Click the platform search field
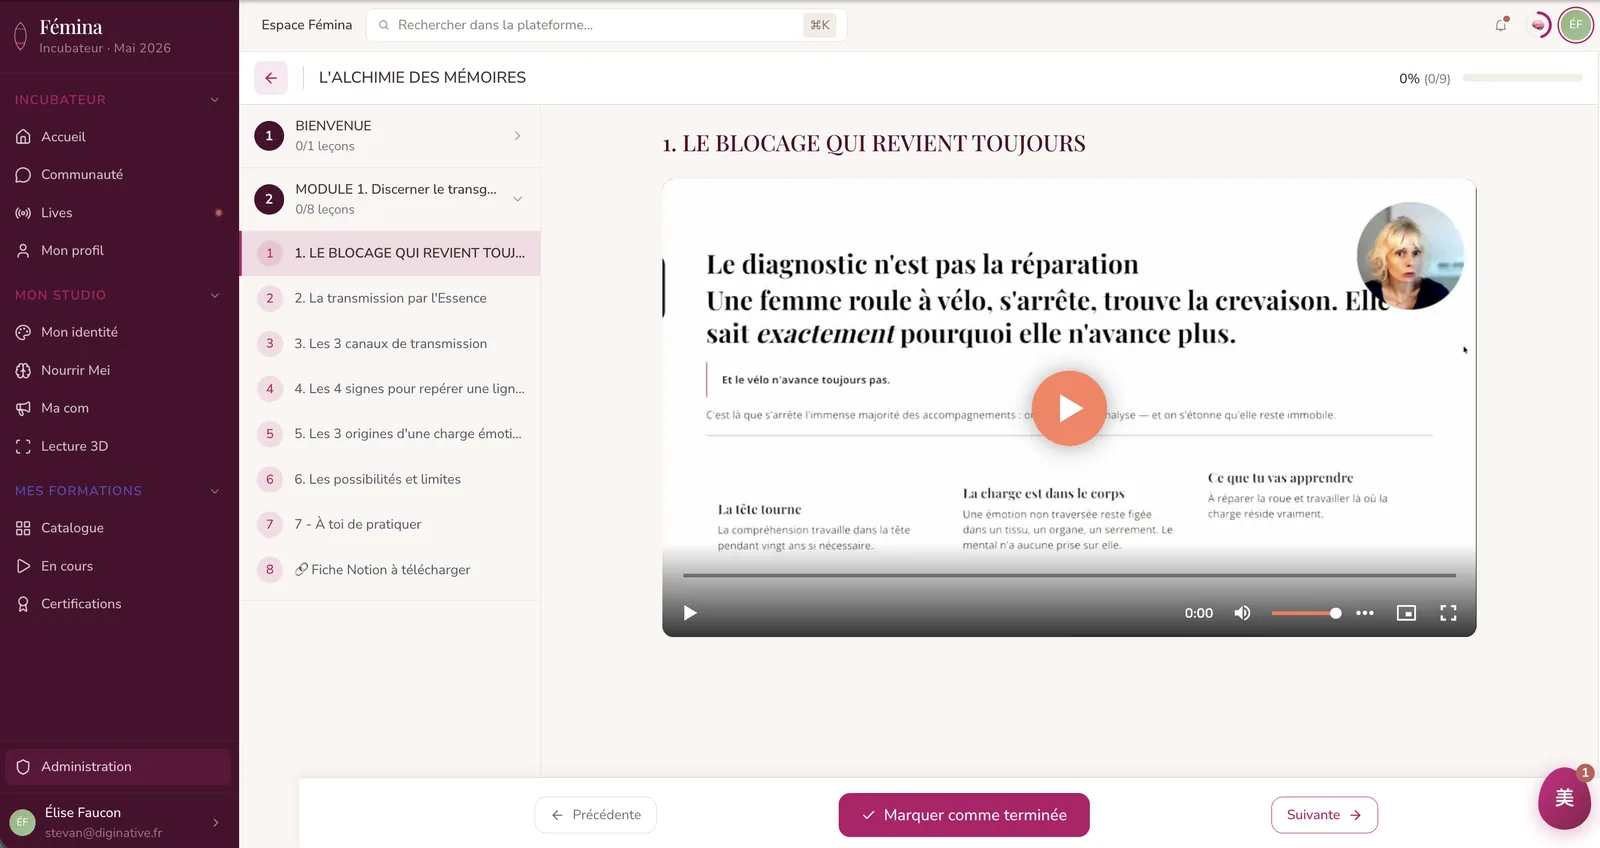1600x848 pixels. 607,25
